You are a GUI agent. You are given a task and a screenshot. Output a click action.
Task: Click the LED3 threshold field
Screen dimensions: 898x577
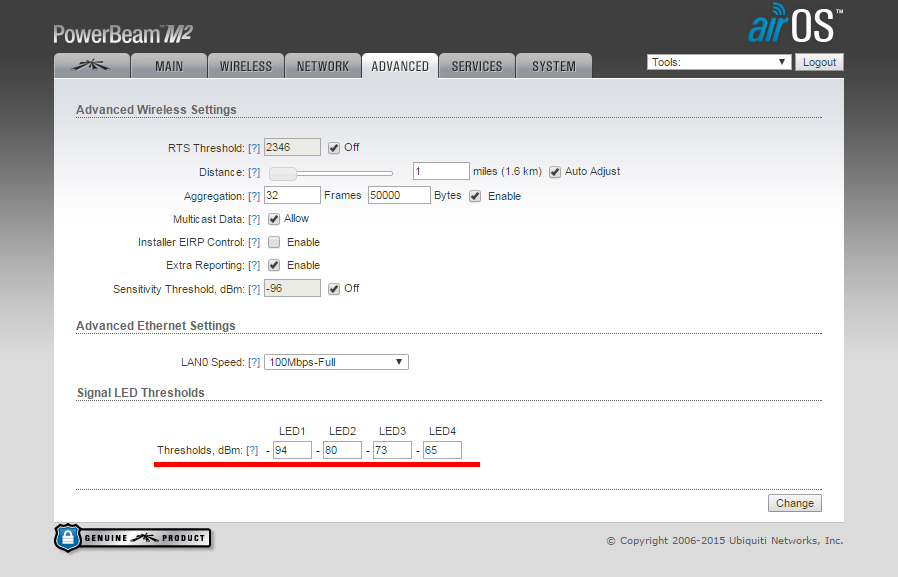point(392,450)
